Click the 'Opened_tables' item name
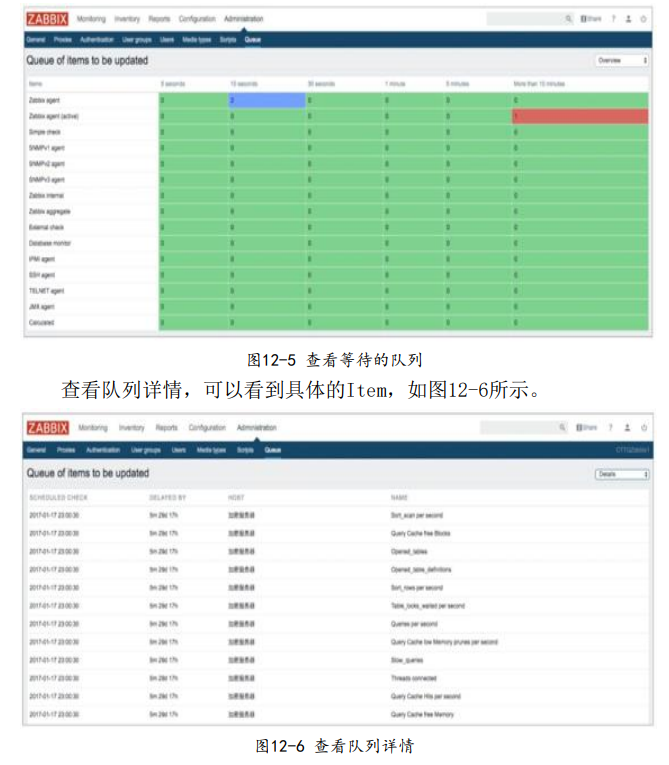 tap(409, 551)
